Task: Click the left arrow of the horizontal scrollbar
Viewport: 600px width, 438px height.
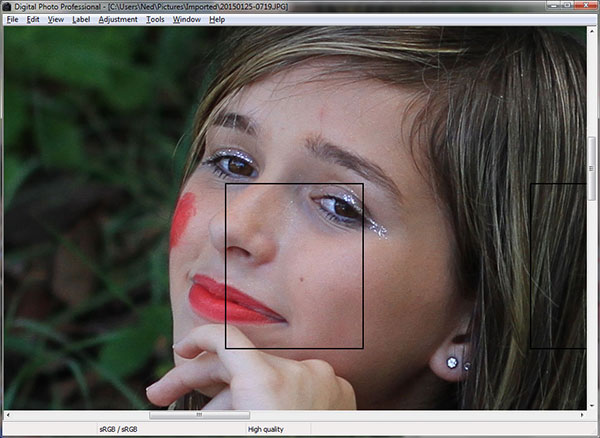Action: coord(8,414)
